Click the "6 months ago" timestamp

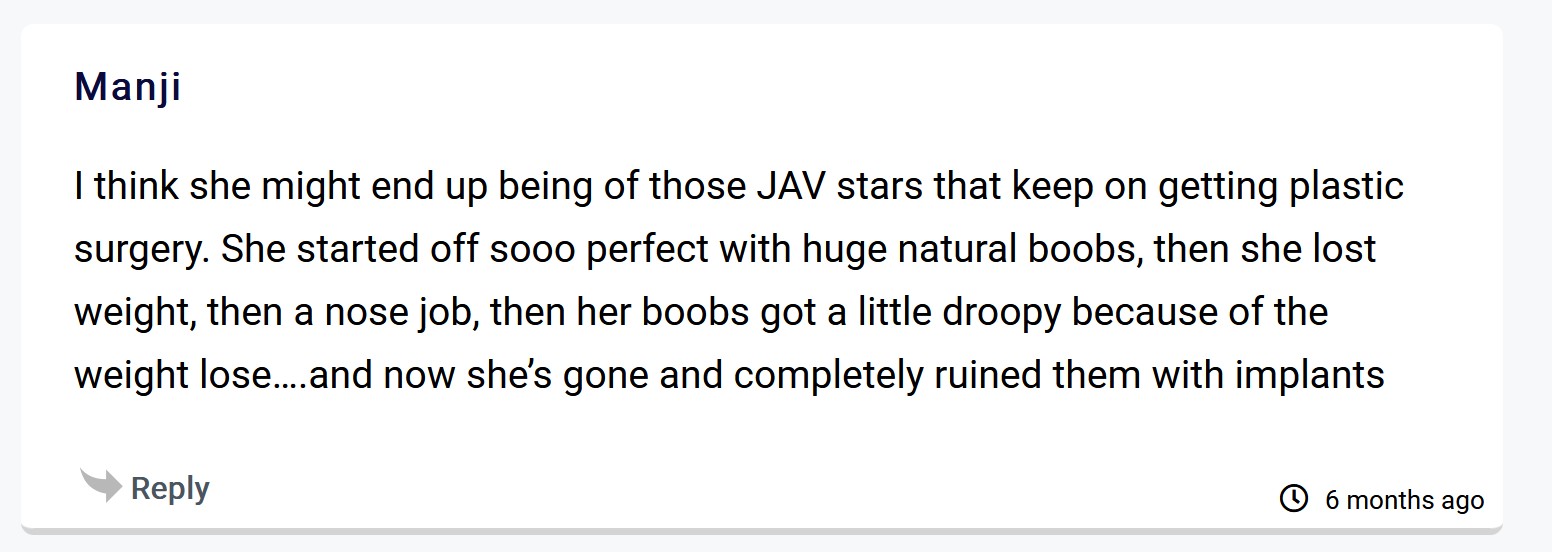coord(1404,500)
